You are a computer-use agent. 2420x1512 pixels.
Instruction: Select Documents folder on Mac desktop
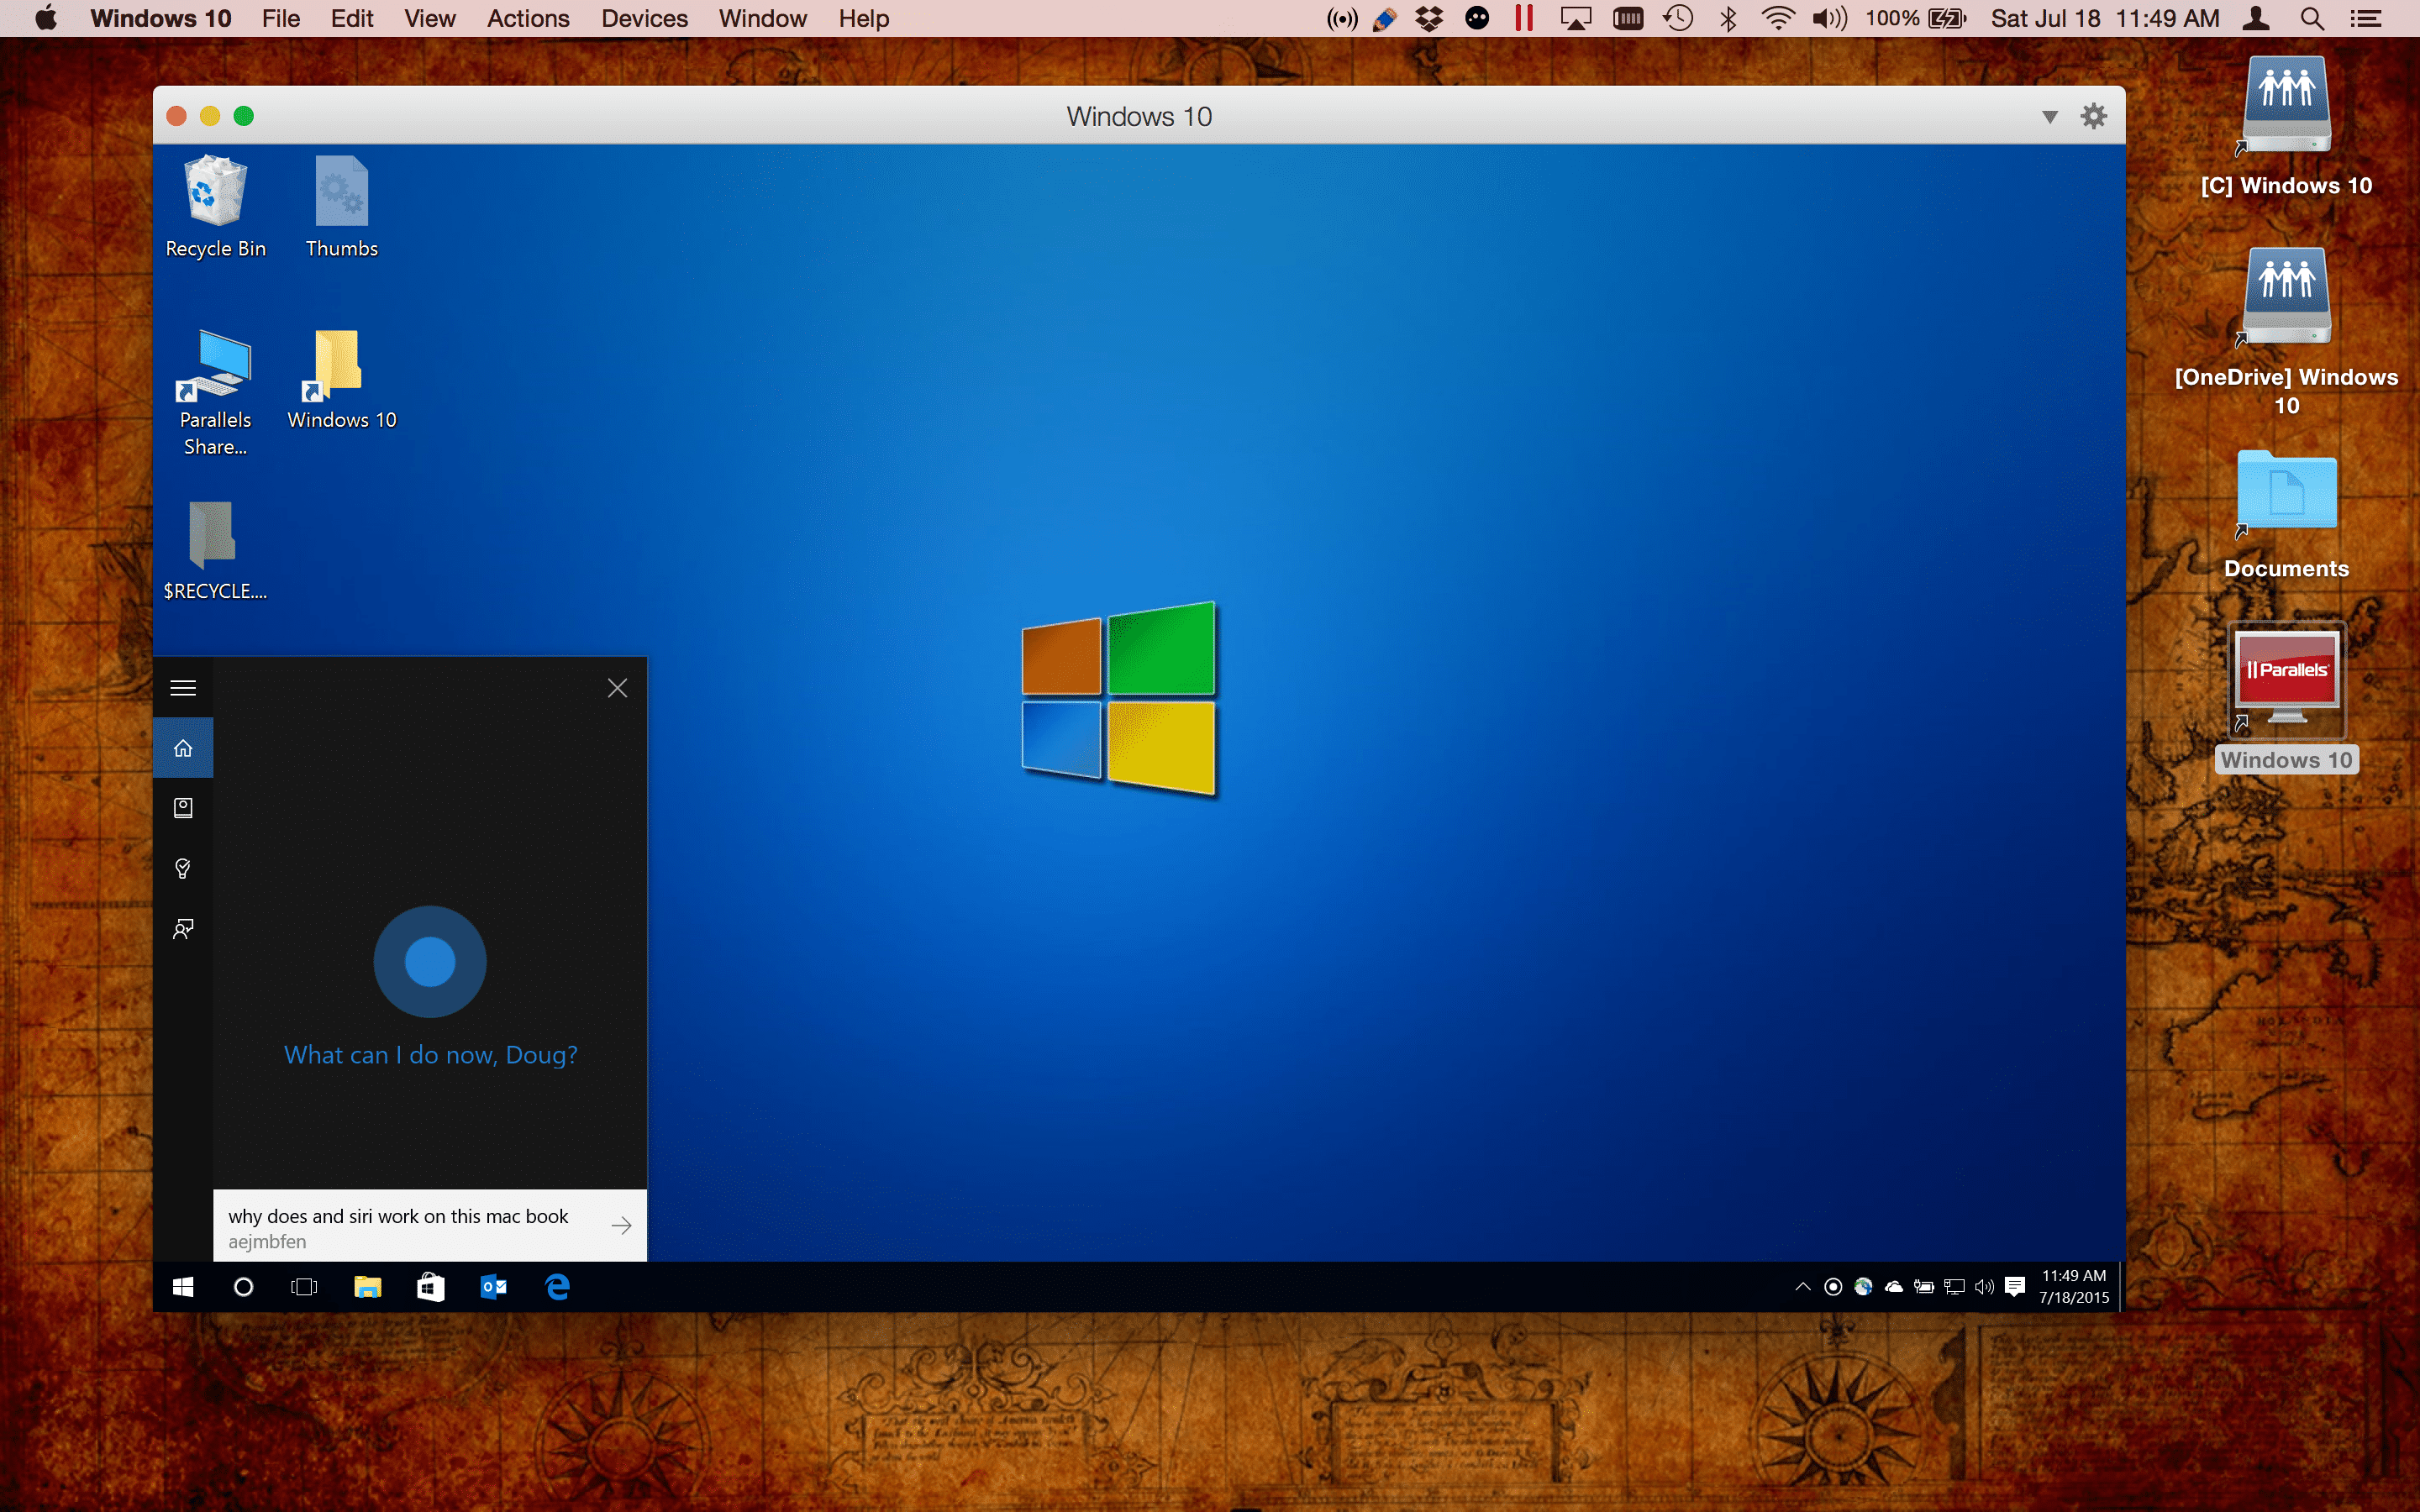(2287, 514)
